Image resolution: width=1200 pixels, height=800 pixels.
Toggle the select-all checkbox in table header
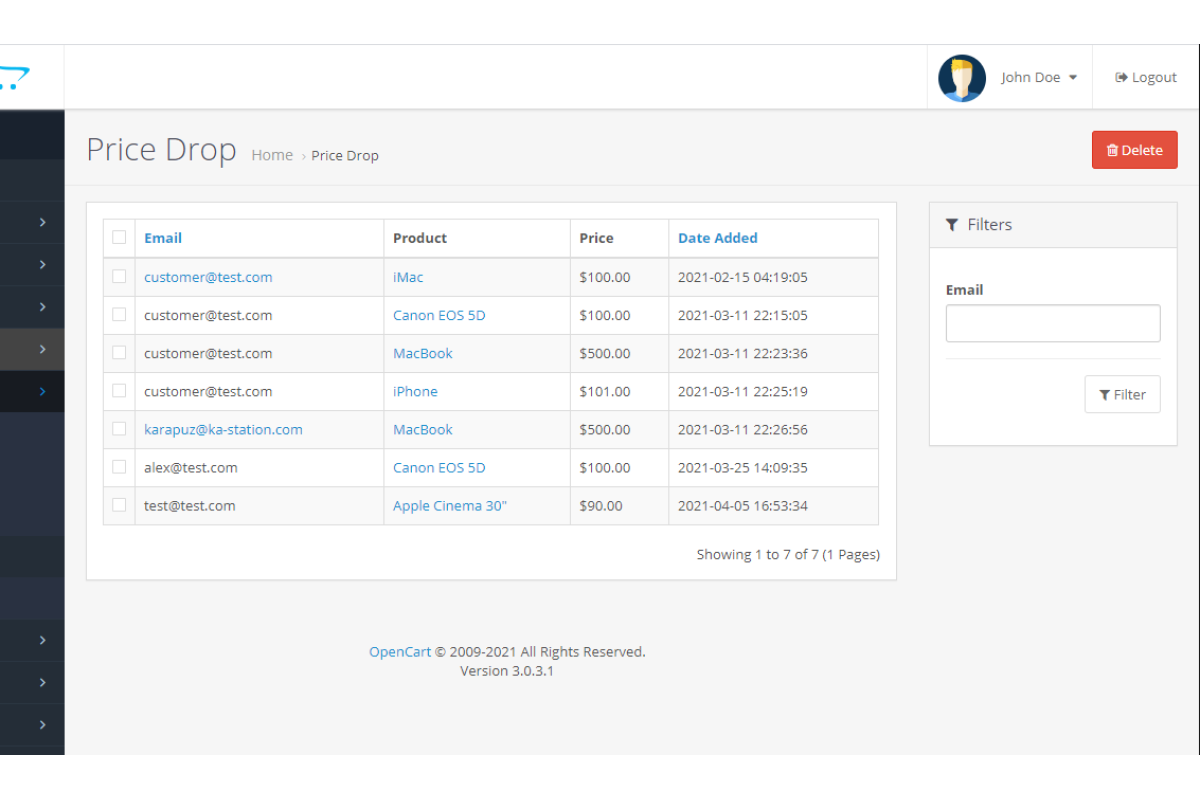coord(119,238)
